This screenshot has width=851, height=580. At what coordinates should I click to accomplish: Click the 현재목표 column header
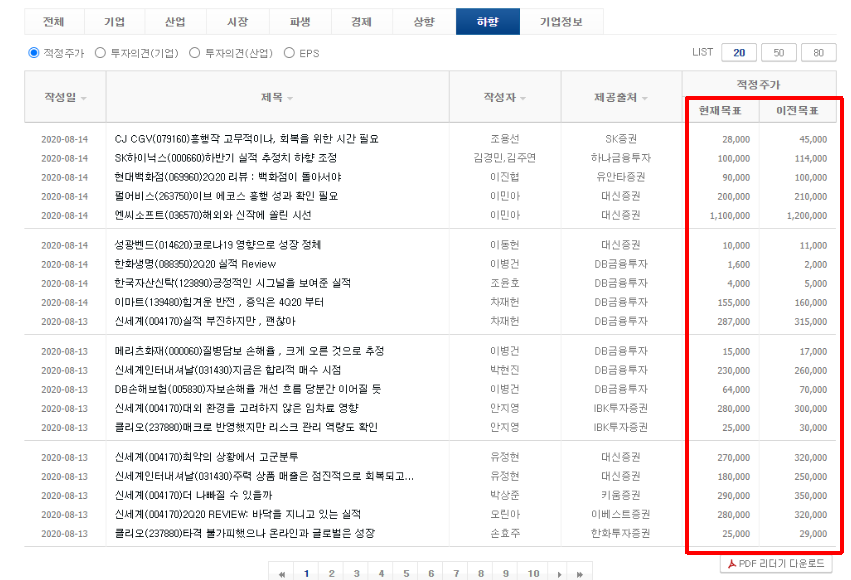(x=720, y=111)
